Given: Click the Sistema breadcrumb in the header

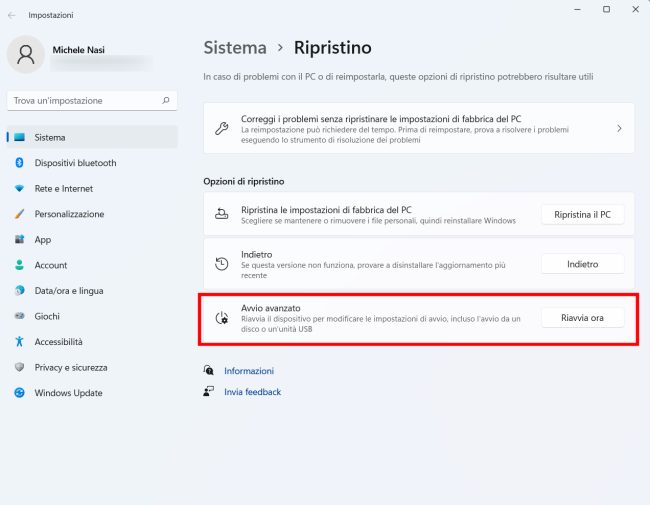Looking at the screenshot, I should pyautogui.click(x=235, y=48).
